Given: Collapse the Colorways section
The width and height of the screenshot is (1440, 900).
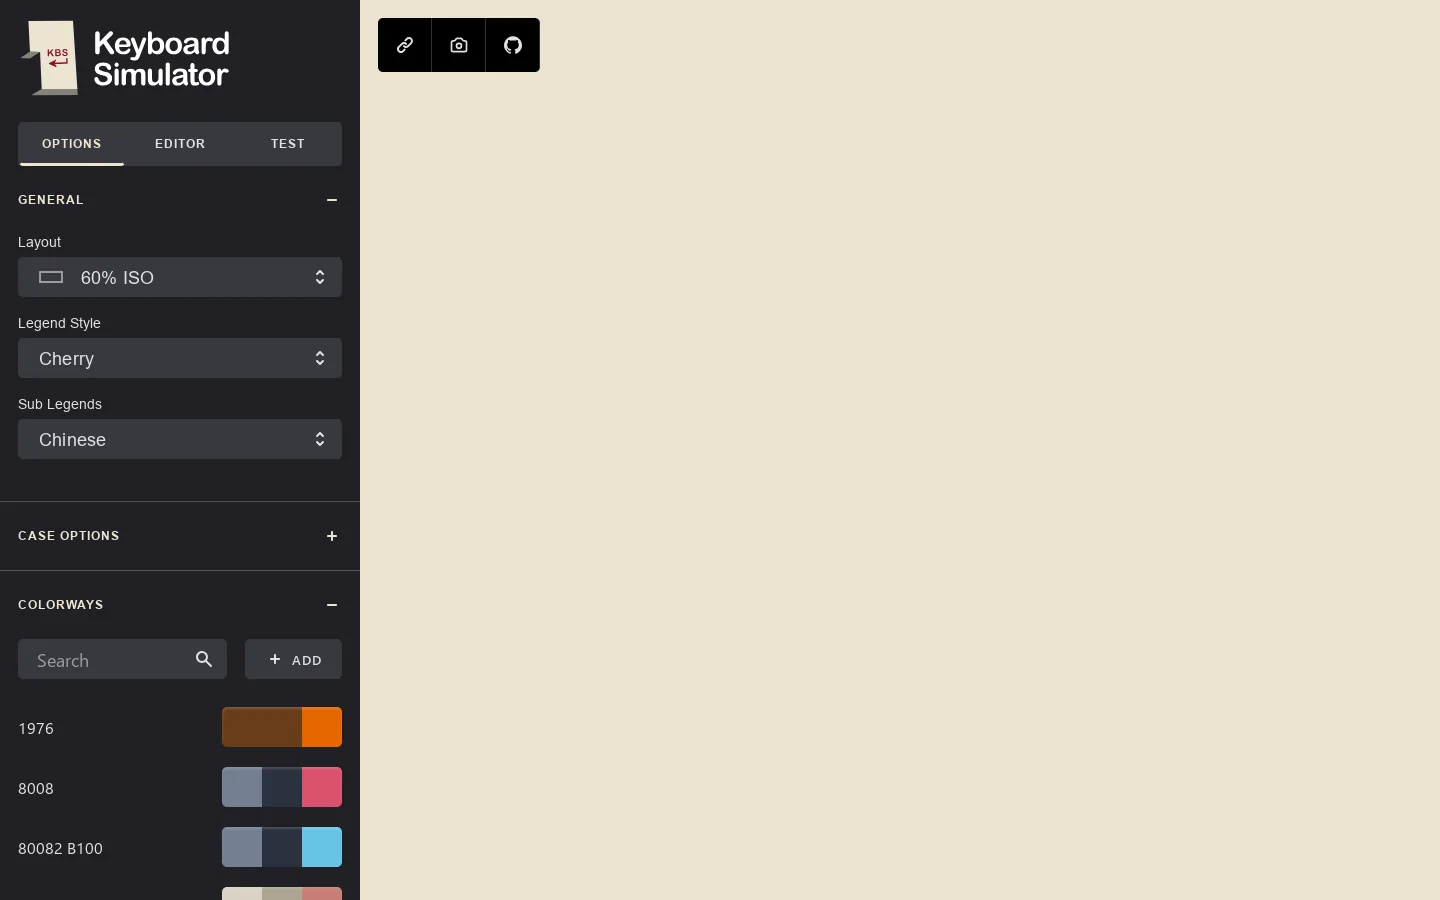Looking at the screenshot, I should click(332, 605).
